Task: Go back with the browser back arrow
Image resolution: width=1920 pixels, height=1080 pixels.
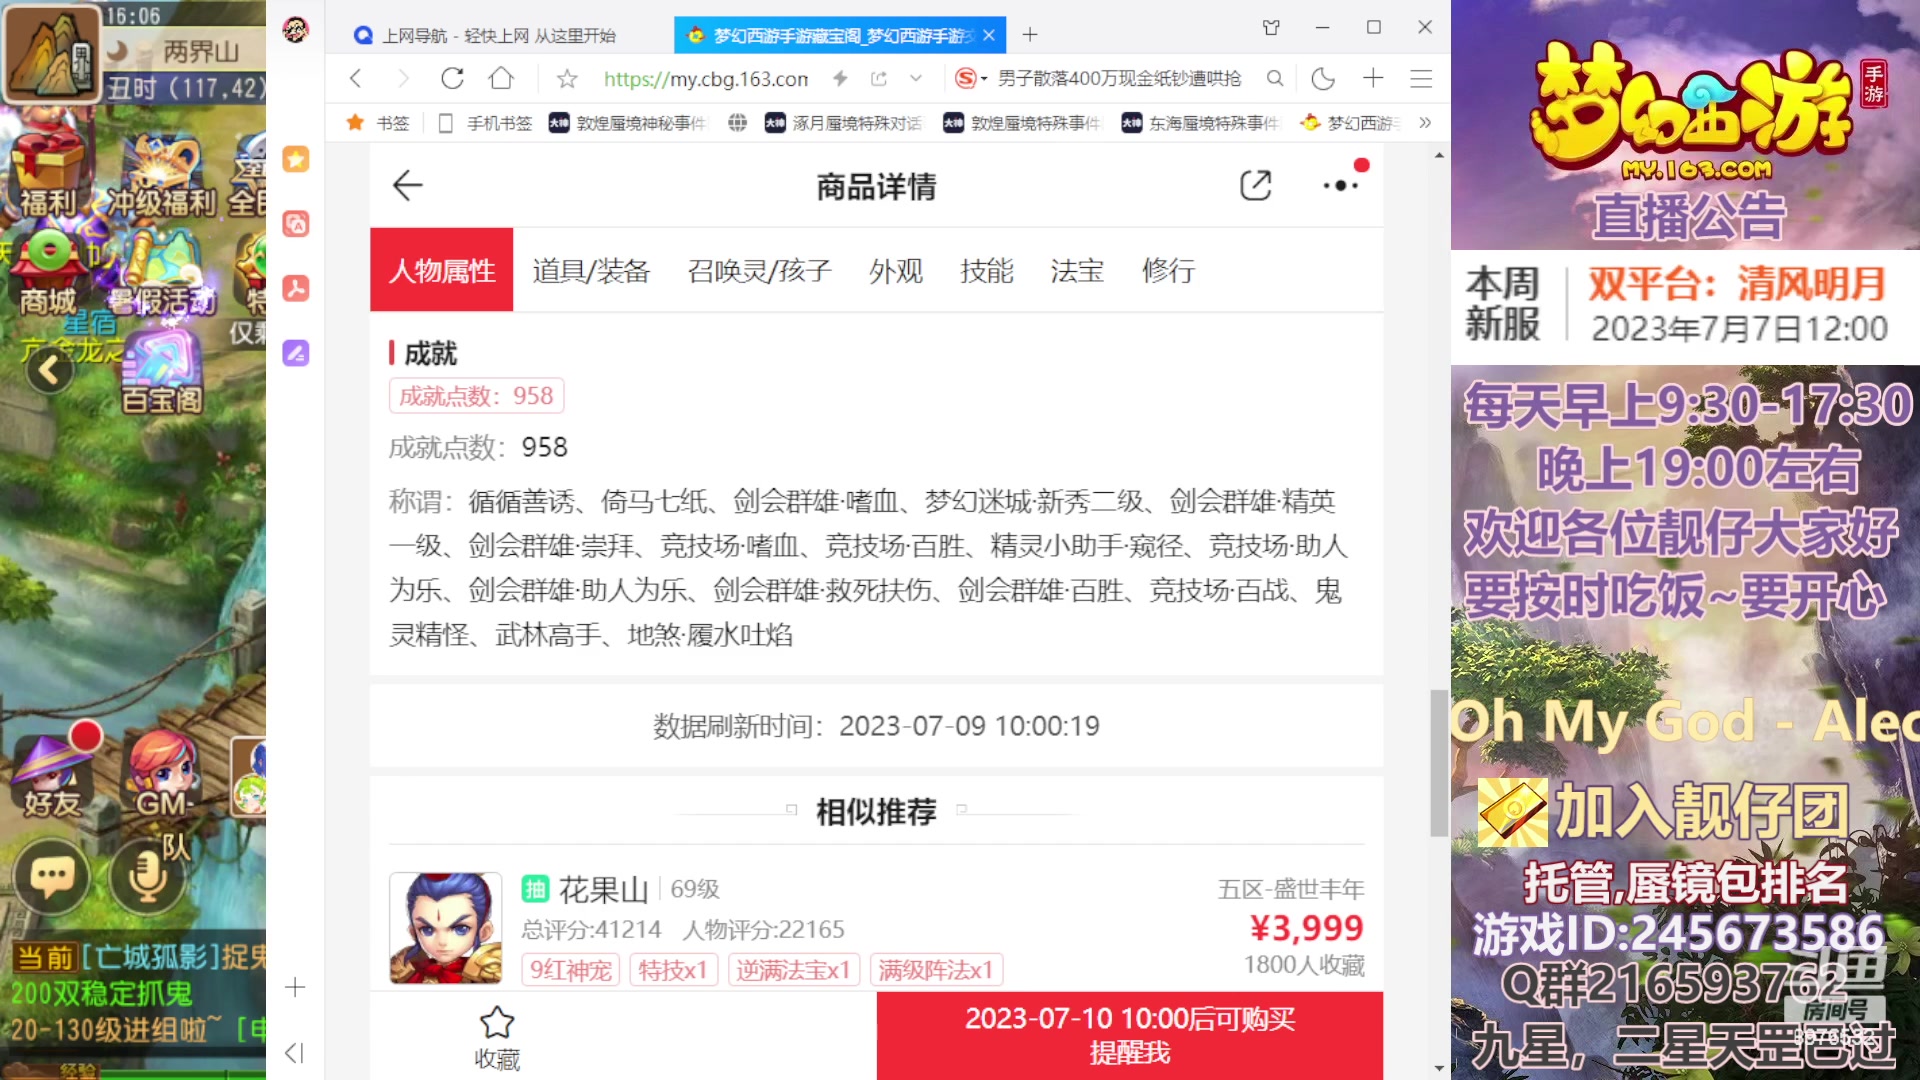Action: (x=355, y=78)
